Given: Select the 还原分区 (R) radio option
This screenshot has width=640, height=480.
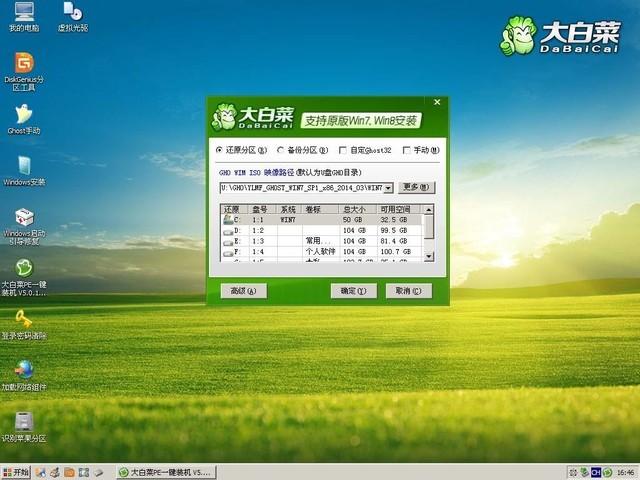Looking at the screenshot, I should click(242, 150).
